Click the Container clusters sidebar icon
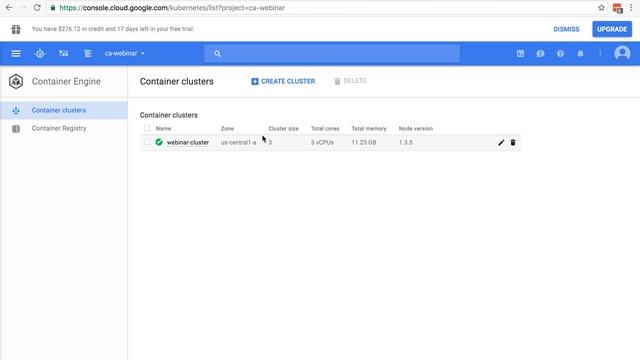The height and width of the screenshot is (360, 640). pos(16,111)
